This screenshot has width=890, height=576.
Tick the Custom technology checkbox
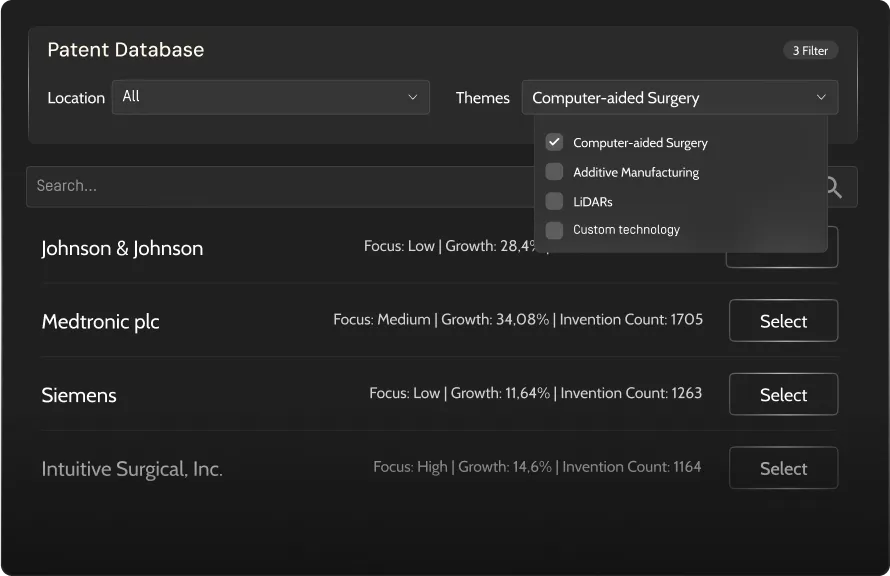pos(554,230)
